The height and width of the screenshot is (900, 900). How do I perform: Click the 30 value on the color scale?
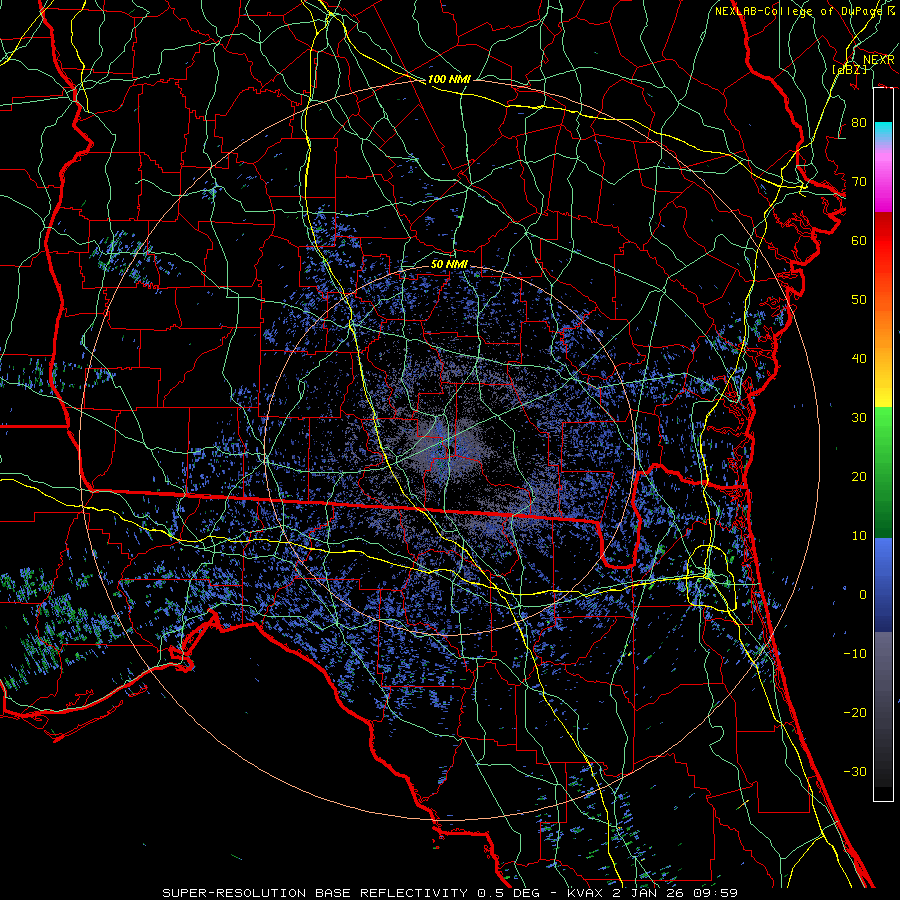coord(859,418)
